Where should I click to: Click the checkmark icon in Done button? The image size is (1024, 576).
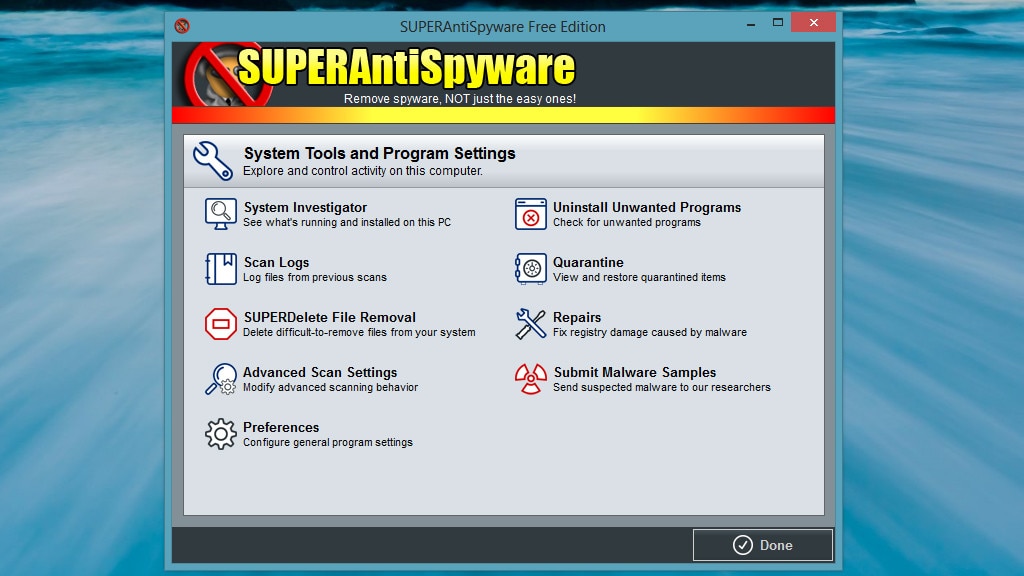743,545
